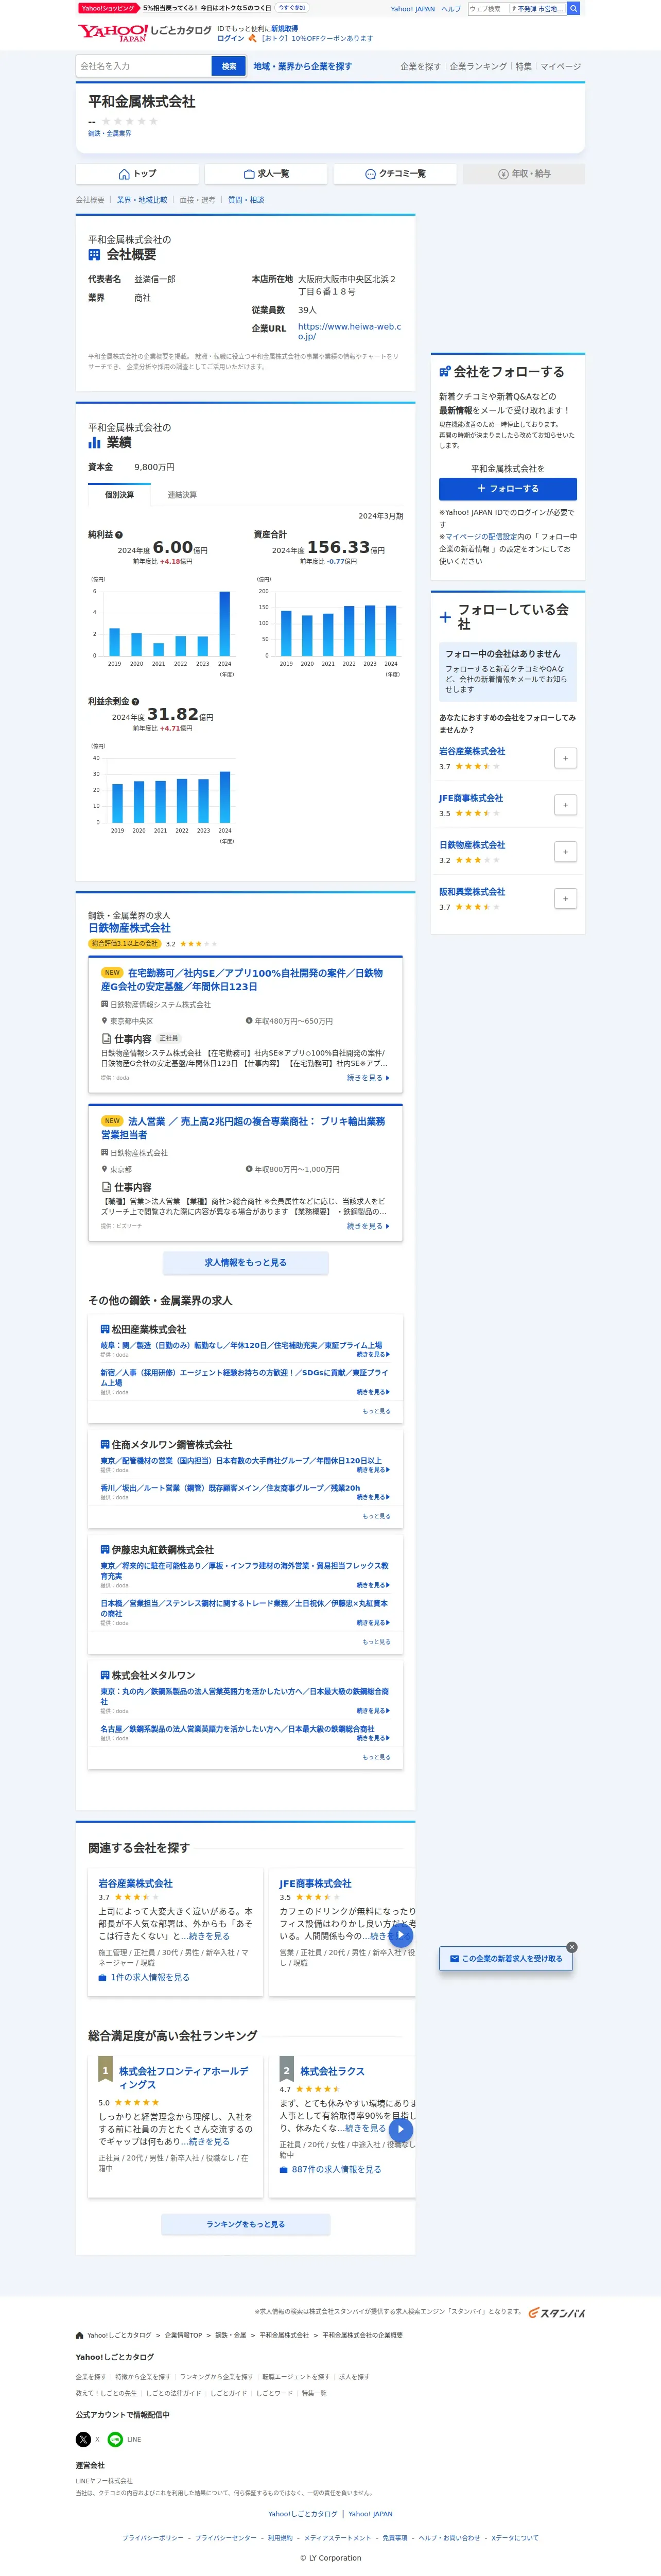The width and height of the screenshot is (661, 2576).
Task: Open マイページ in header
Action: (561, 66)
